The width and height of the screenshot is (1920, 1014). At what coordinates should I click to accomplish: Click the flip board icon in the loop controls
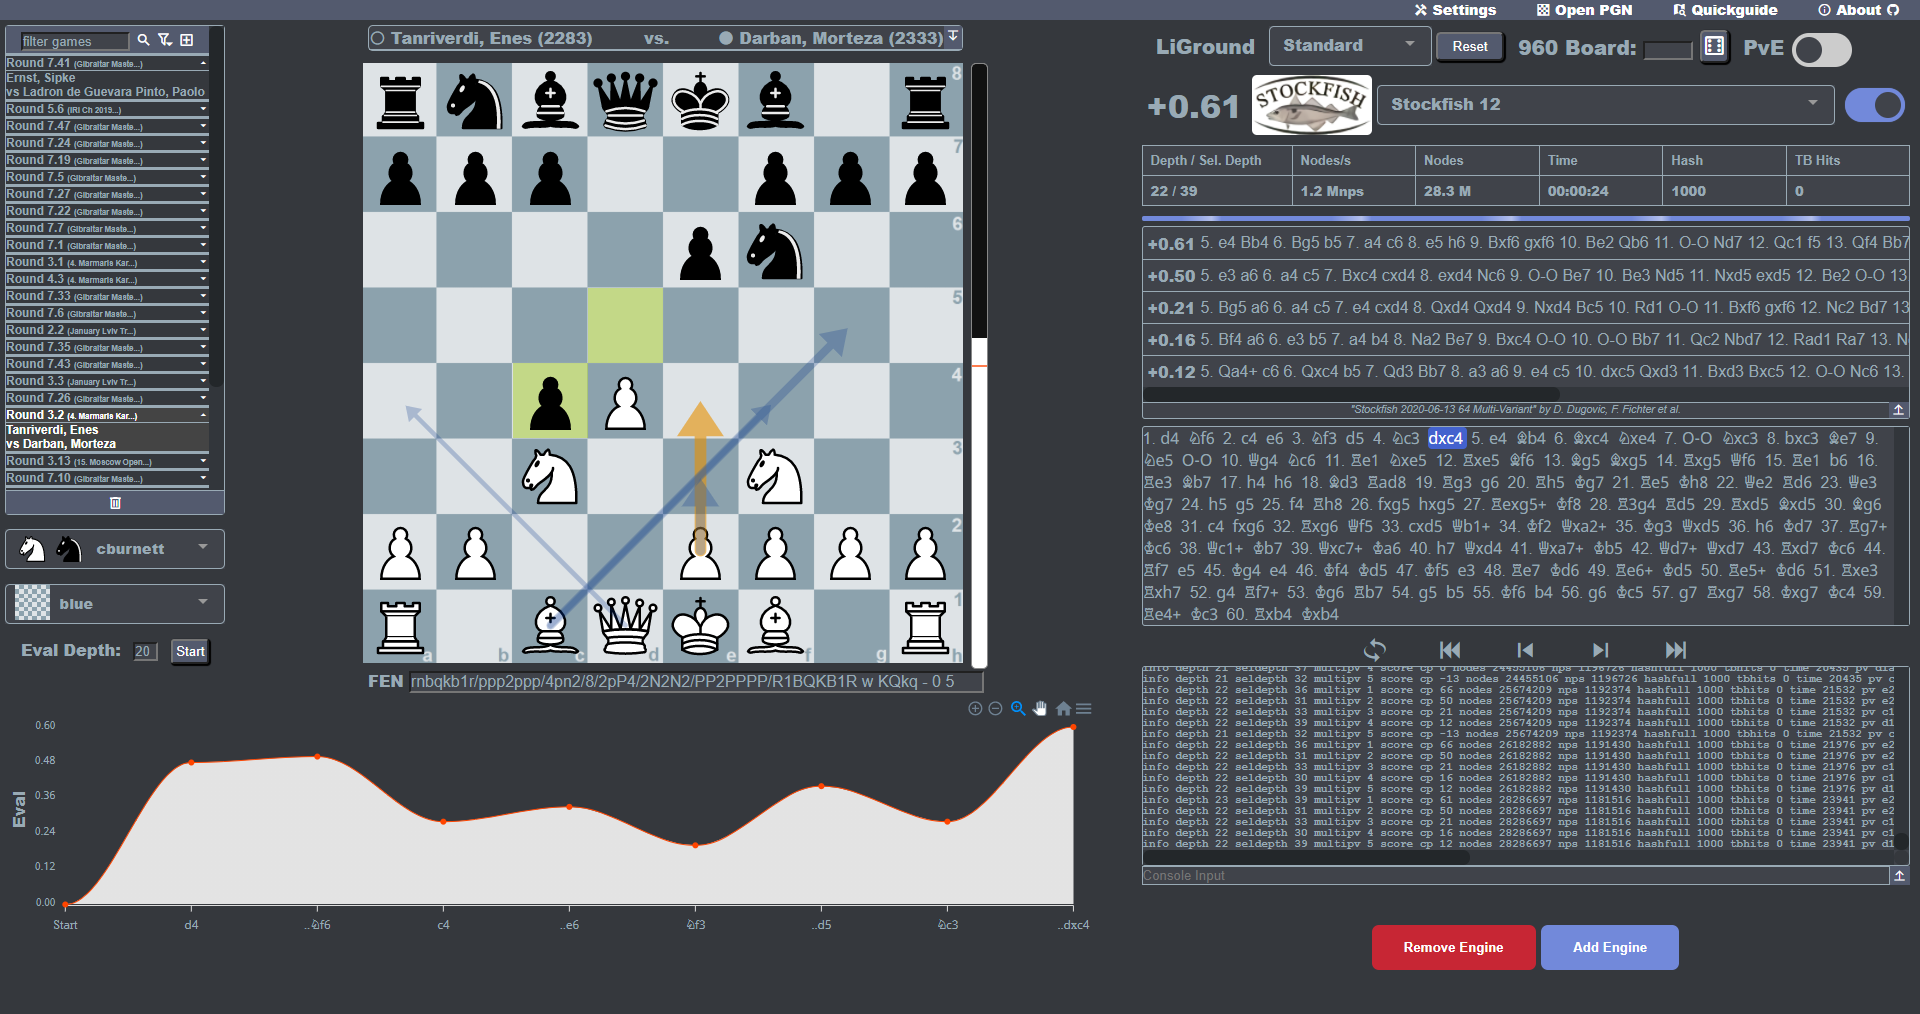click(x=1374, y=650)
